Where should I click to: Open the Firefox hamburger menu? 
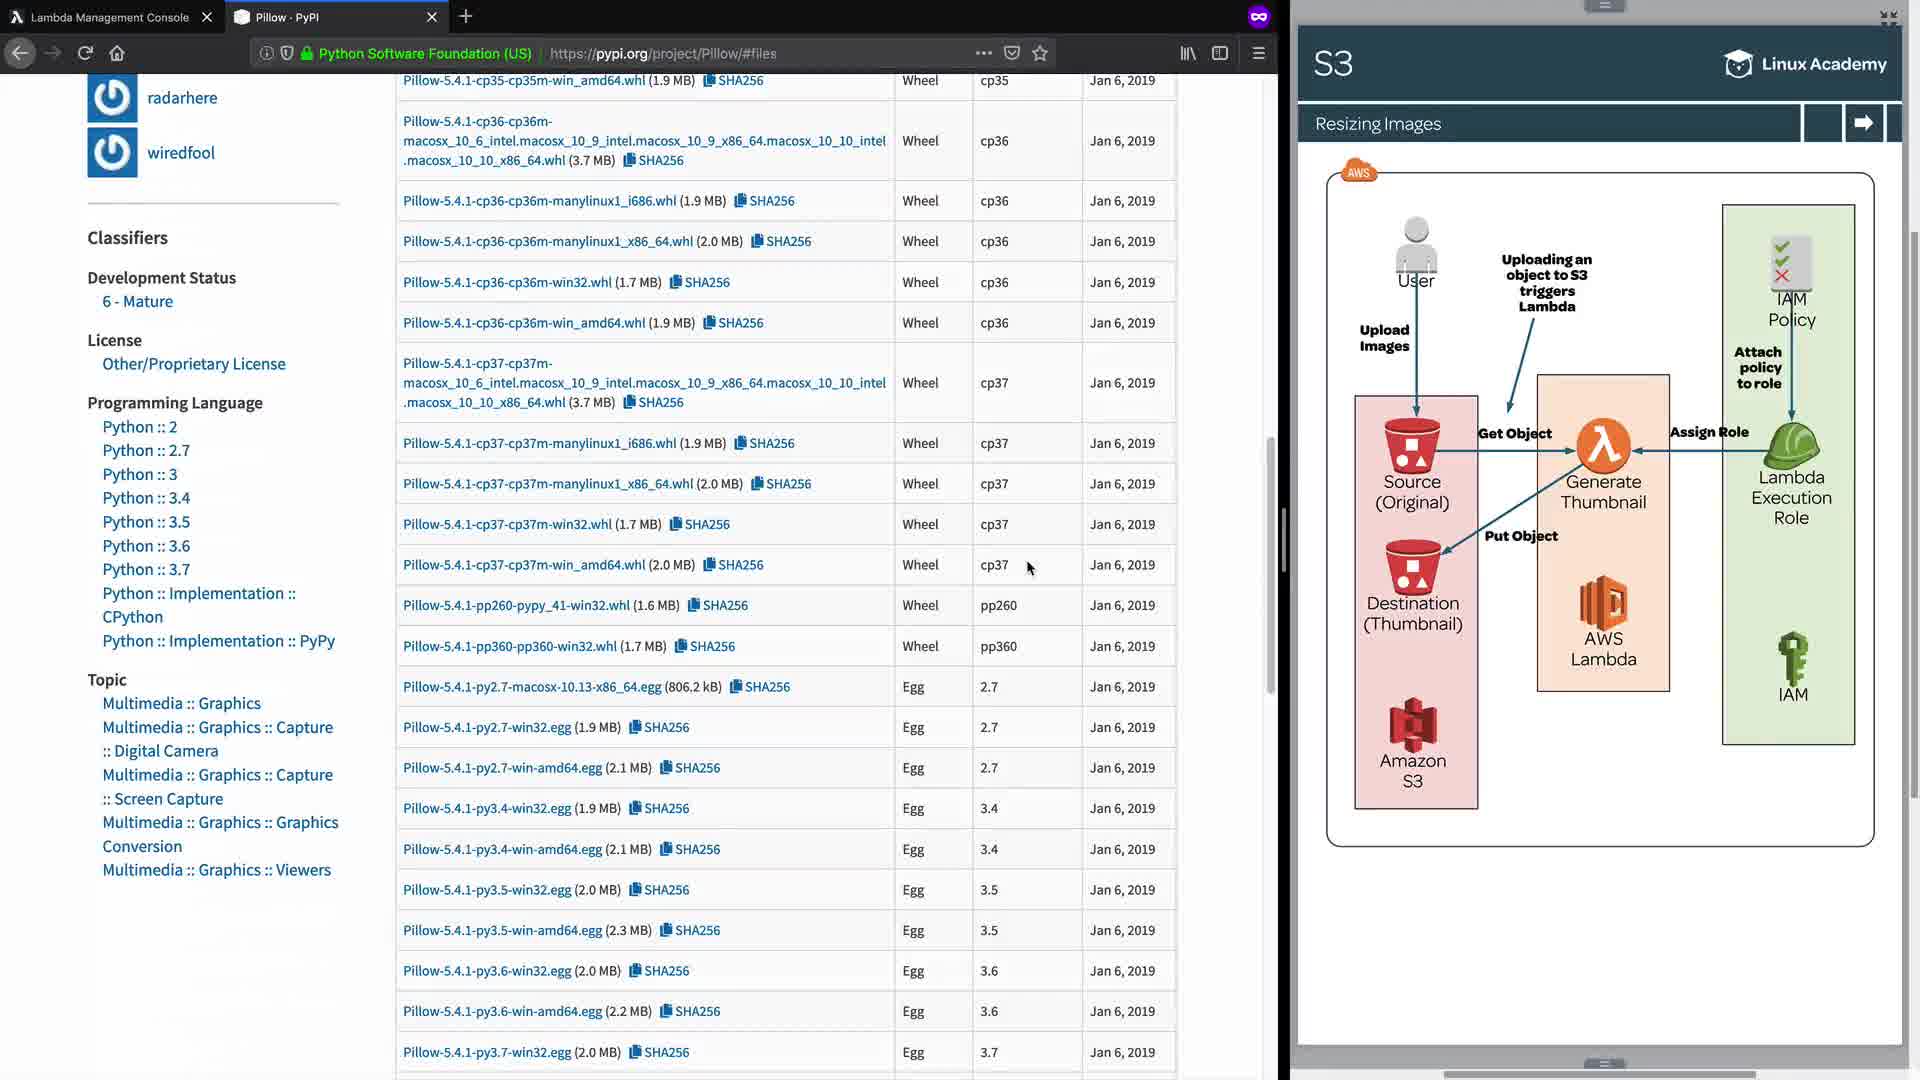[1259, 53]
